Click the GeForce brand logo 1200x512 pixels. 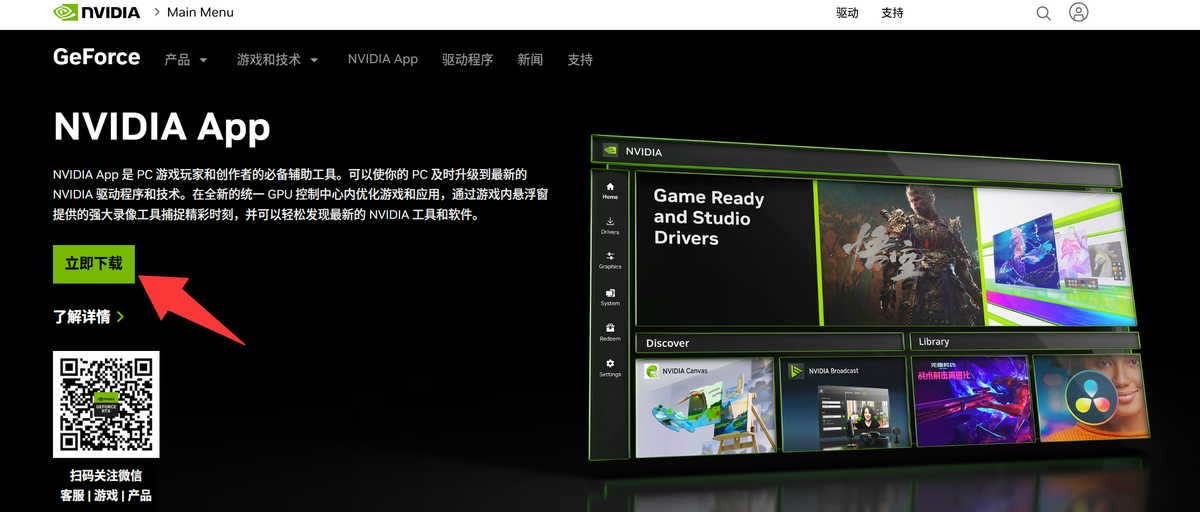click(x=97, y=57)
